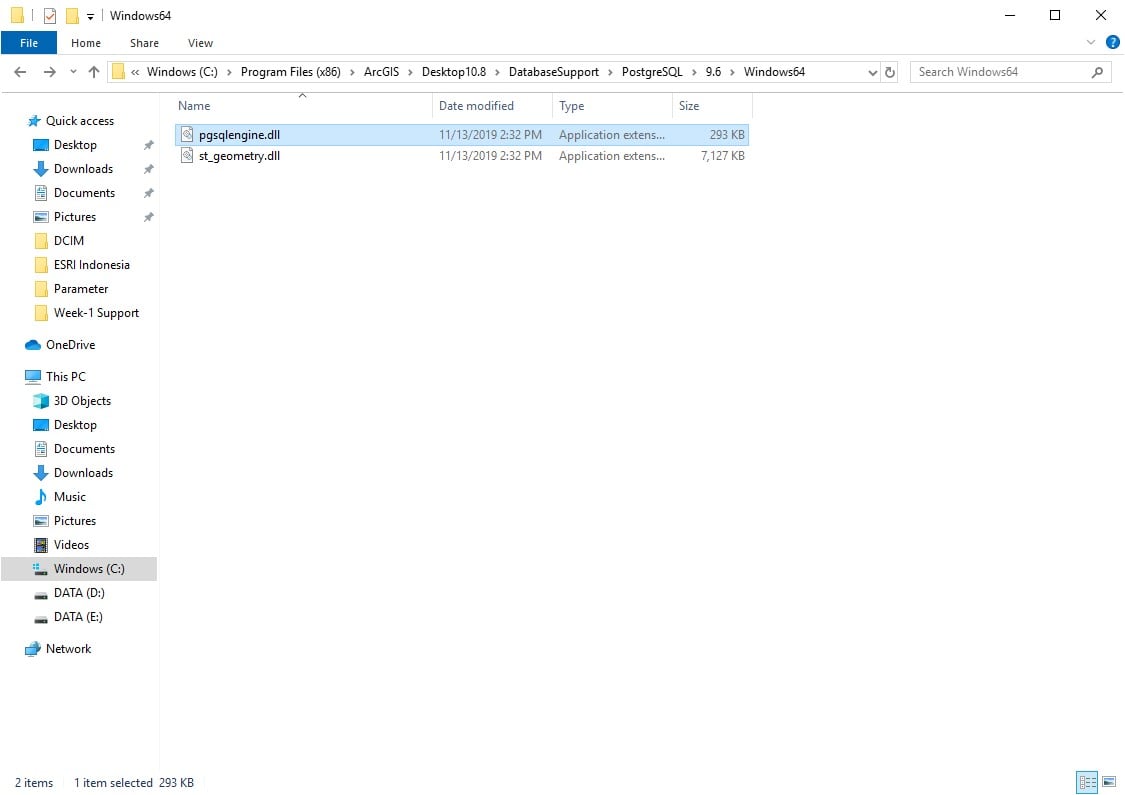The height and width of the screenshot is (795, 1125).
Task: Open the File menu tab
Action: [x=29, y=43]
